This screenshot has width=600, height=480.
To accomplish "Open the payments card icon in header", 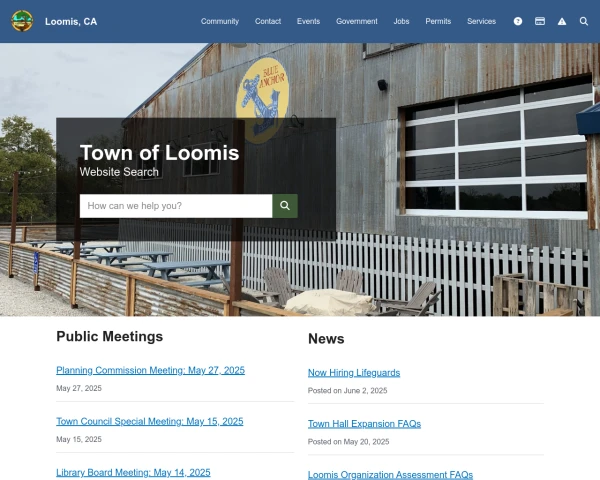I will point(540,21).
